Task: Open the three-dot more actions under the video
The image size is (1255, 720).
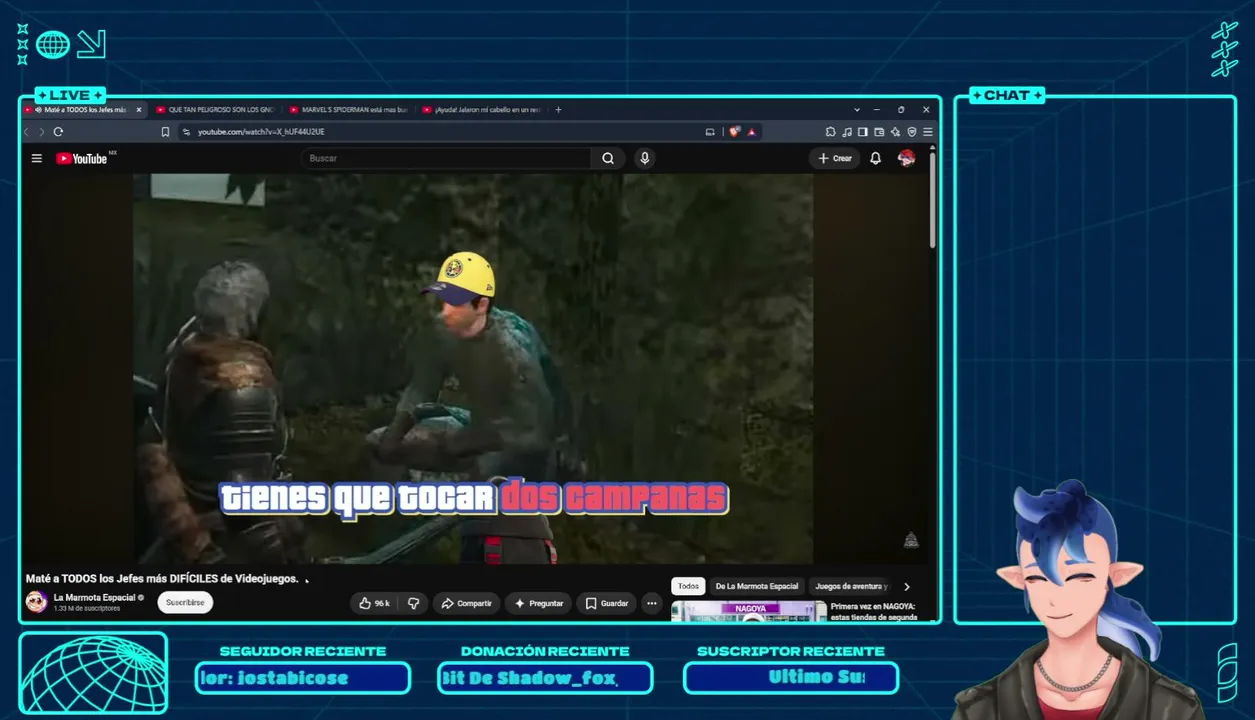Action: 652,603
